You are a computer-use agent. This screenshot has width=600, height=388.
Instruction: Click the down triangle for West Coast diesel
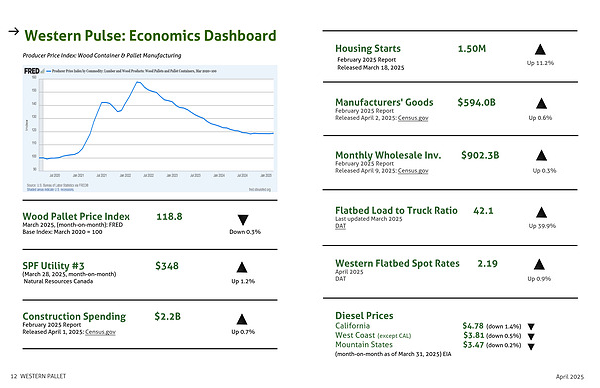coord(531,337)
